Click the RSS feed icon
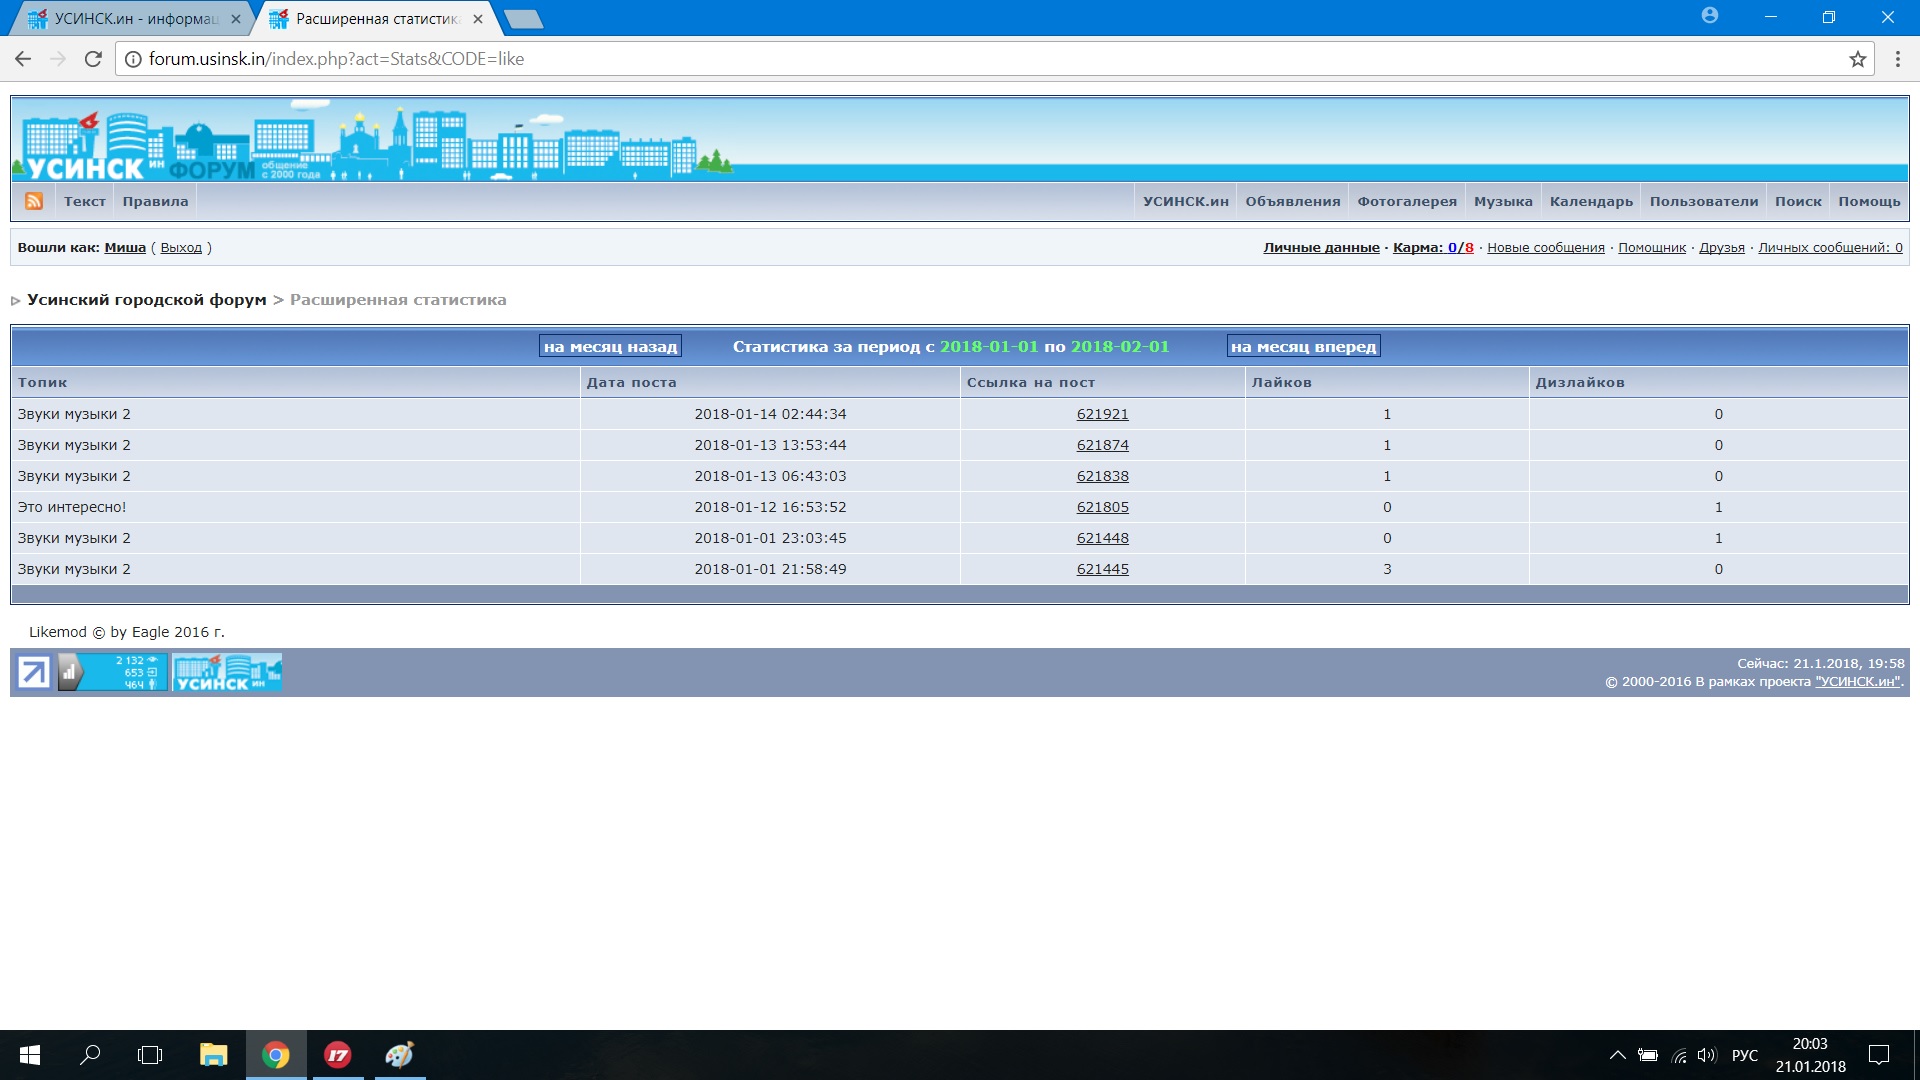The image size is (1920, 1080). click(x=34, y=201)
